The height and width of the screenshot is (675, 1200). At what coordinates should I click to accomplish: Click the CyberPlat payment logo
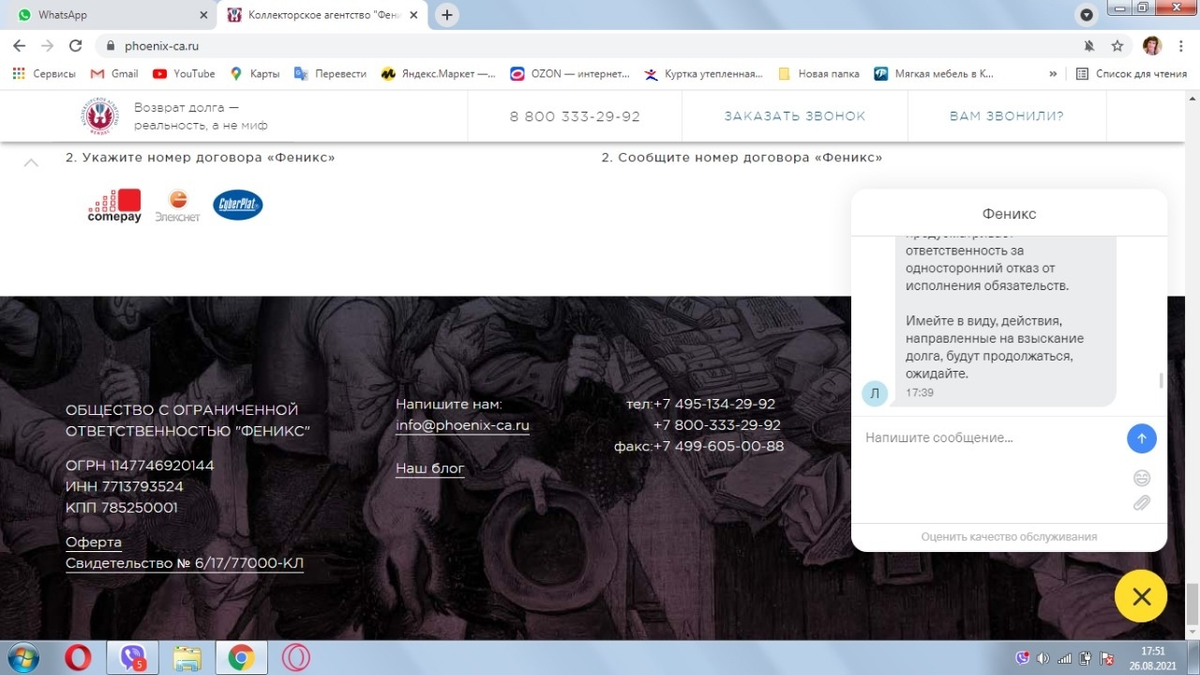[x=238, y=205]
